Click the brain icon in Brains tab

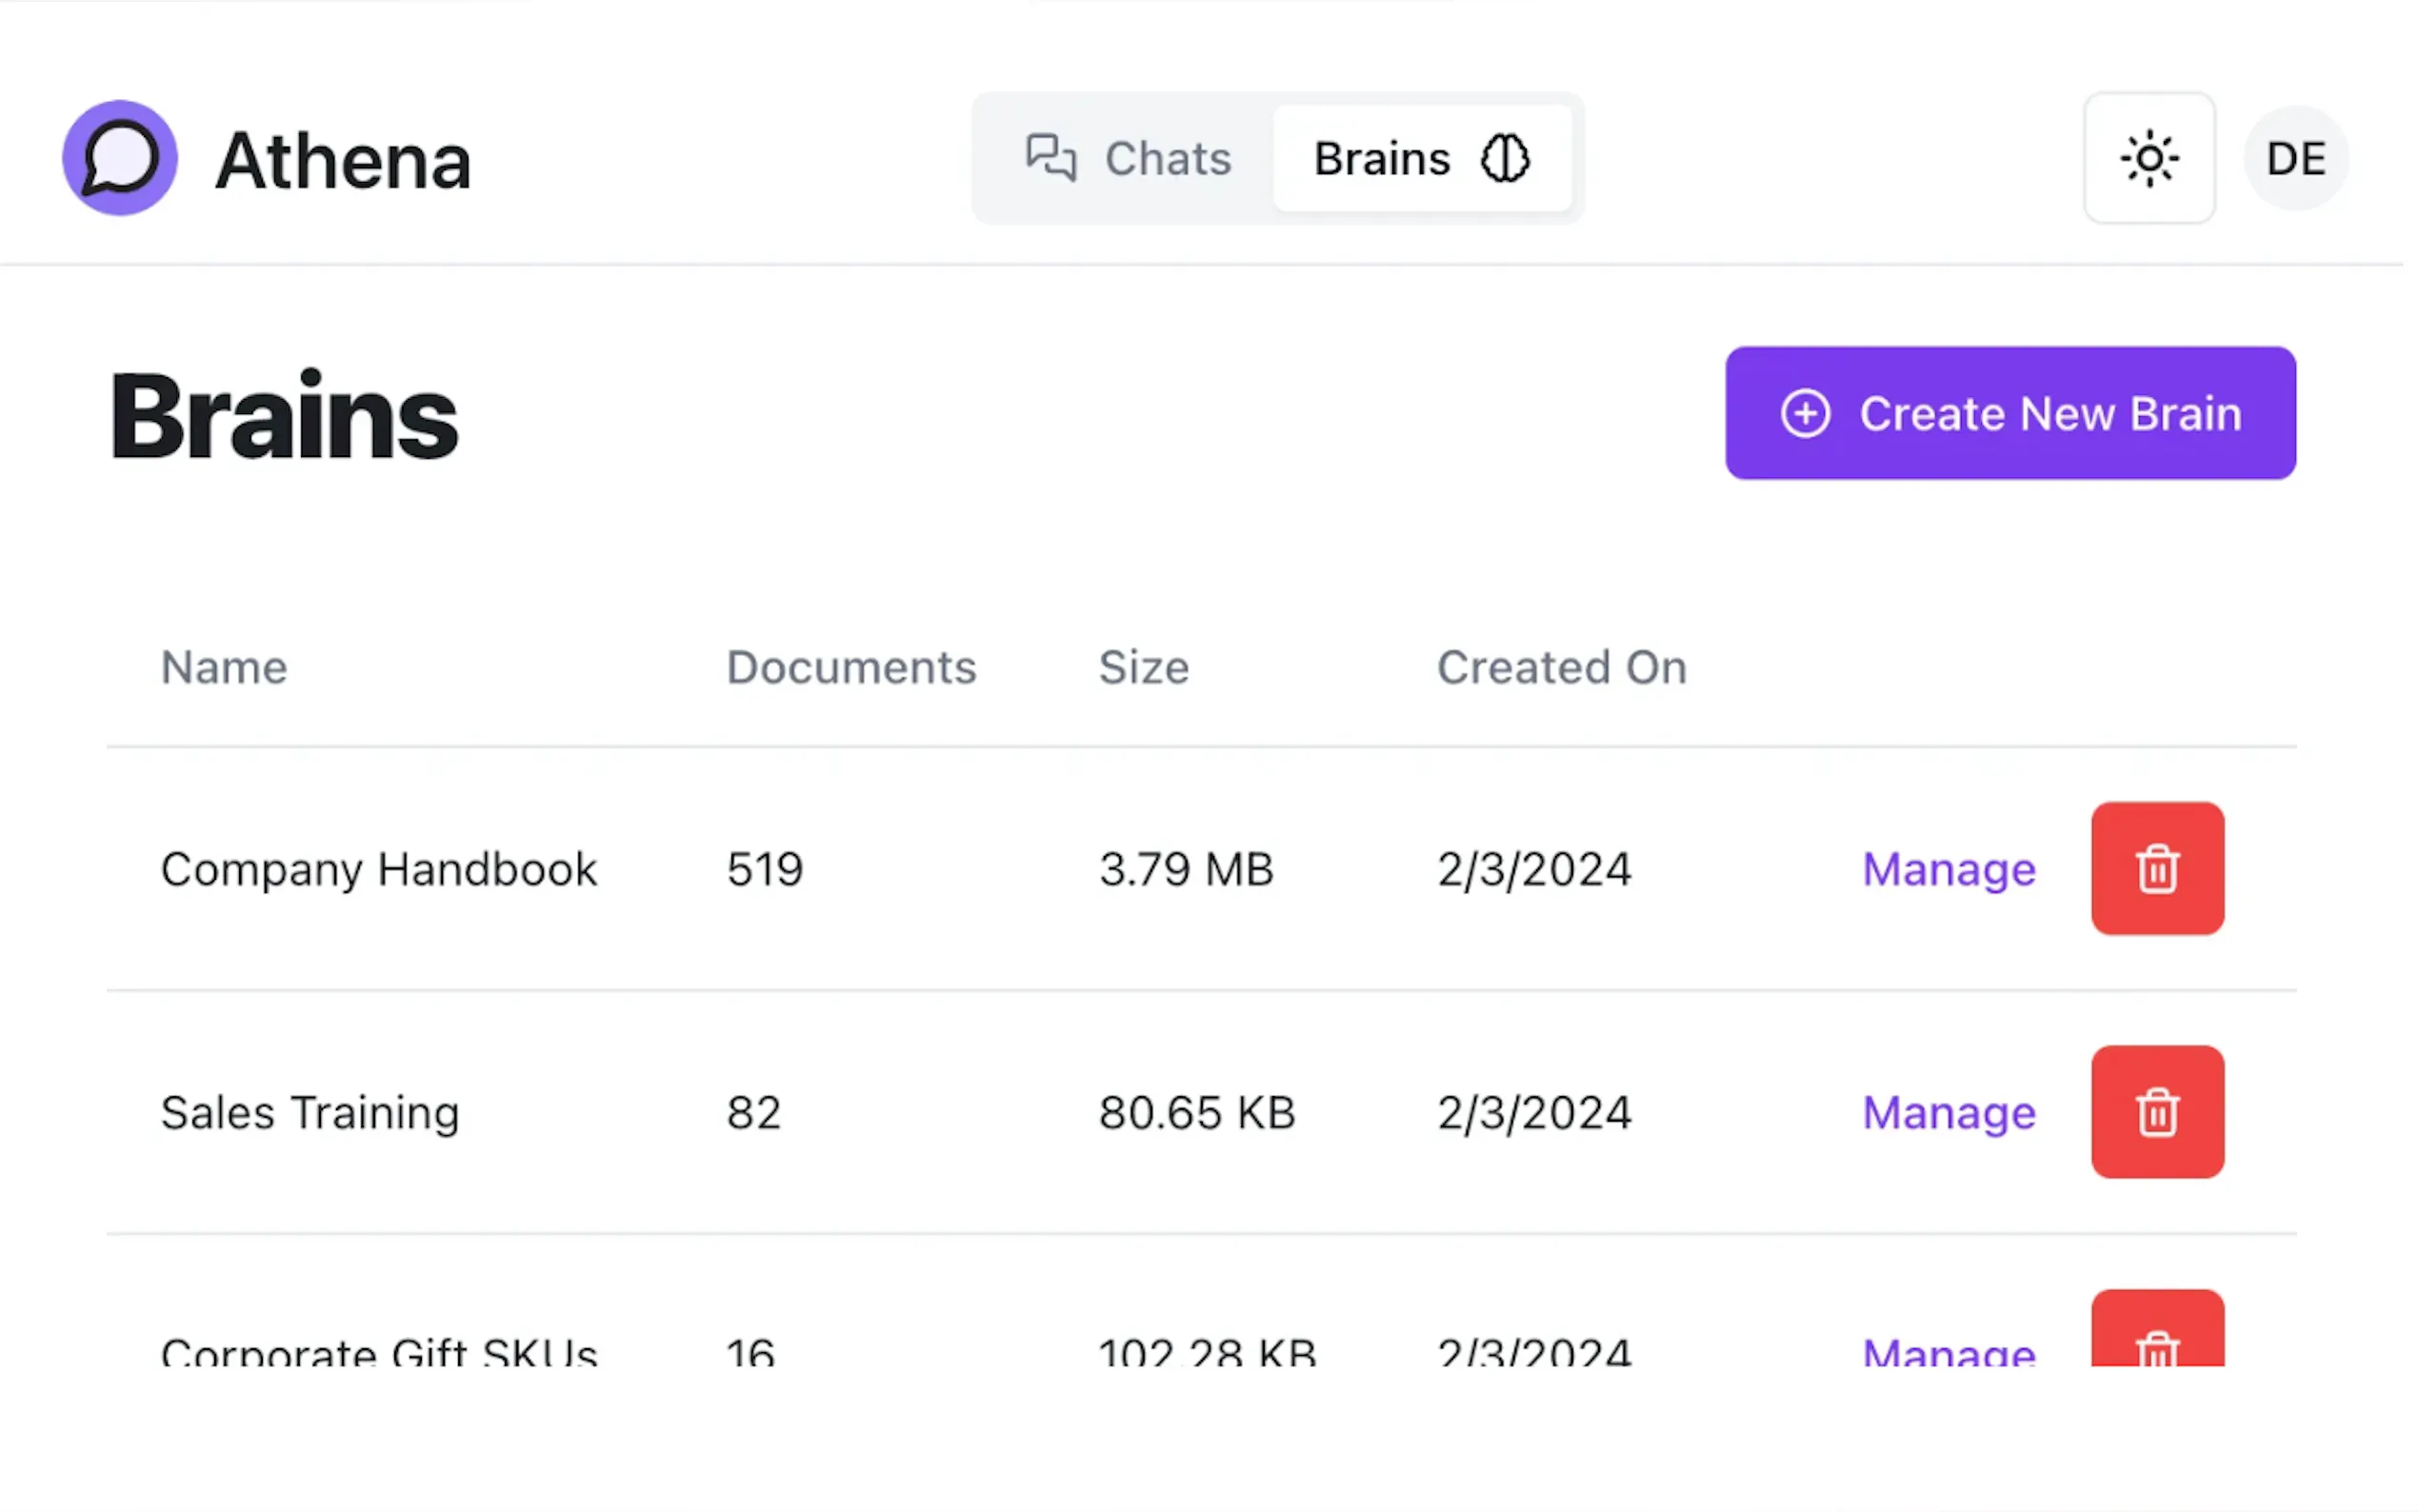[x=1504, y=158]
